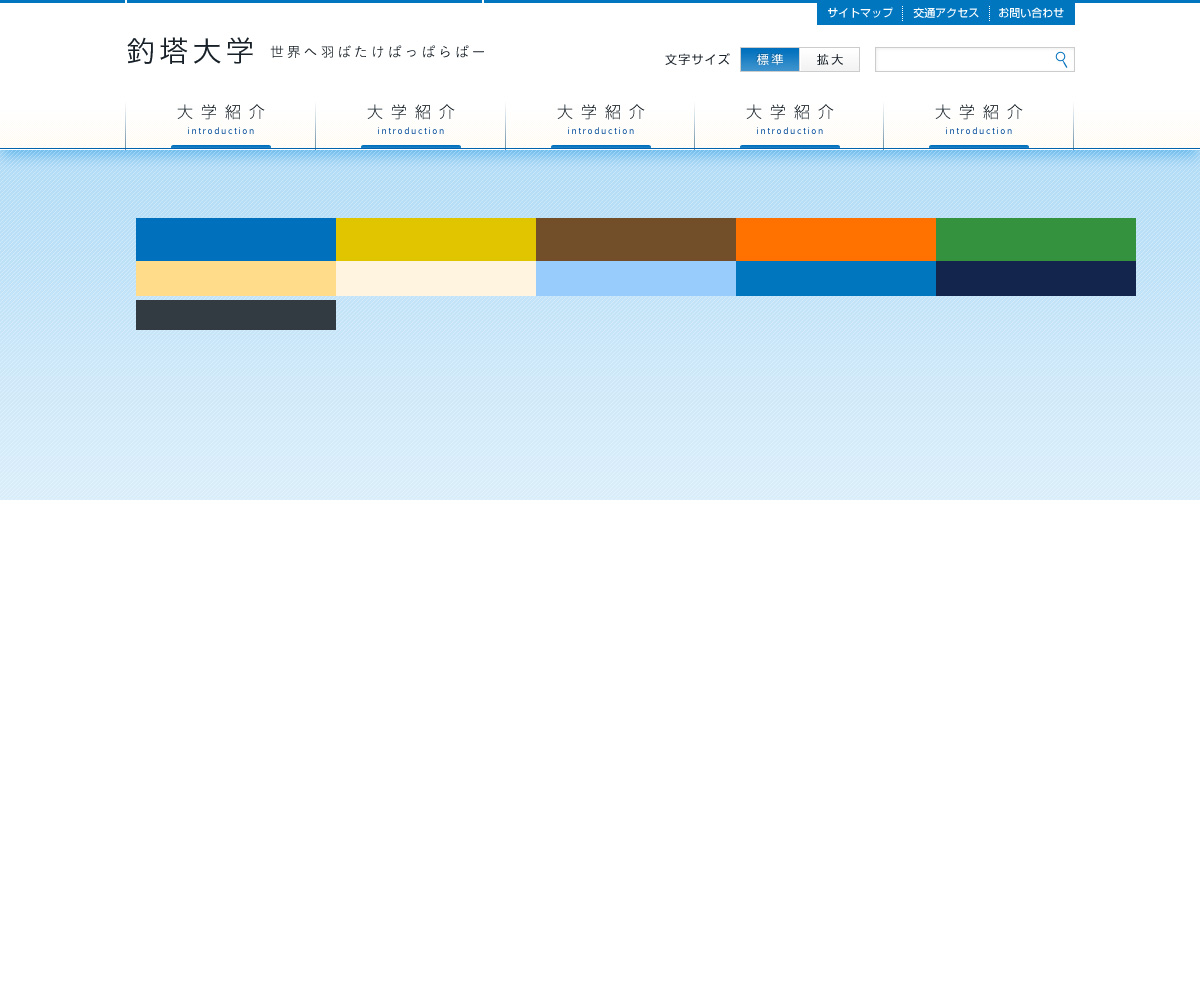Select 標準 font size
This screenshot has width=1200, height=1000.
[x=770, y=60]
